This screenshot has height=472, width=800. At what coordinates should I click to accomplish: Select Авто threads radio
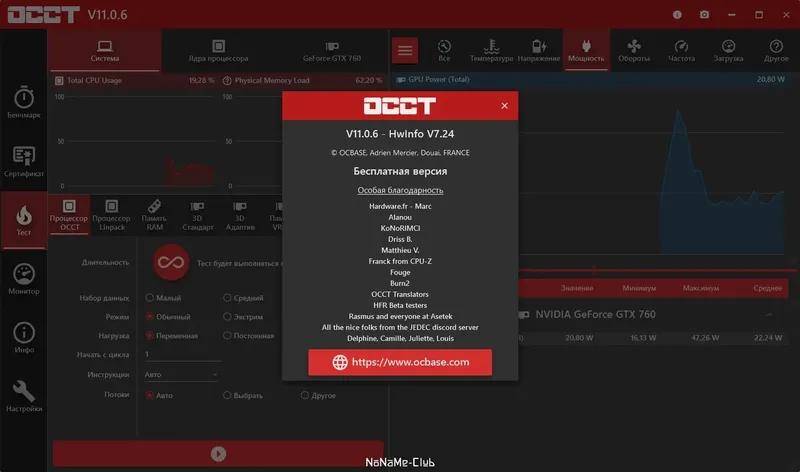(149, 395)
